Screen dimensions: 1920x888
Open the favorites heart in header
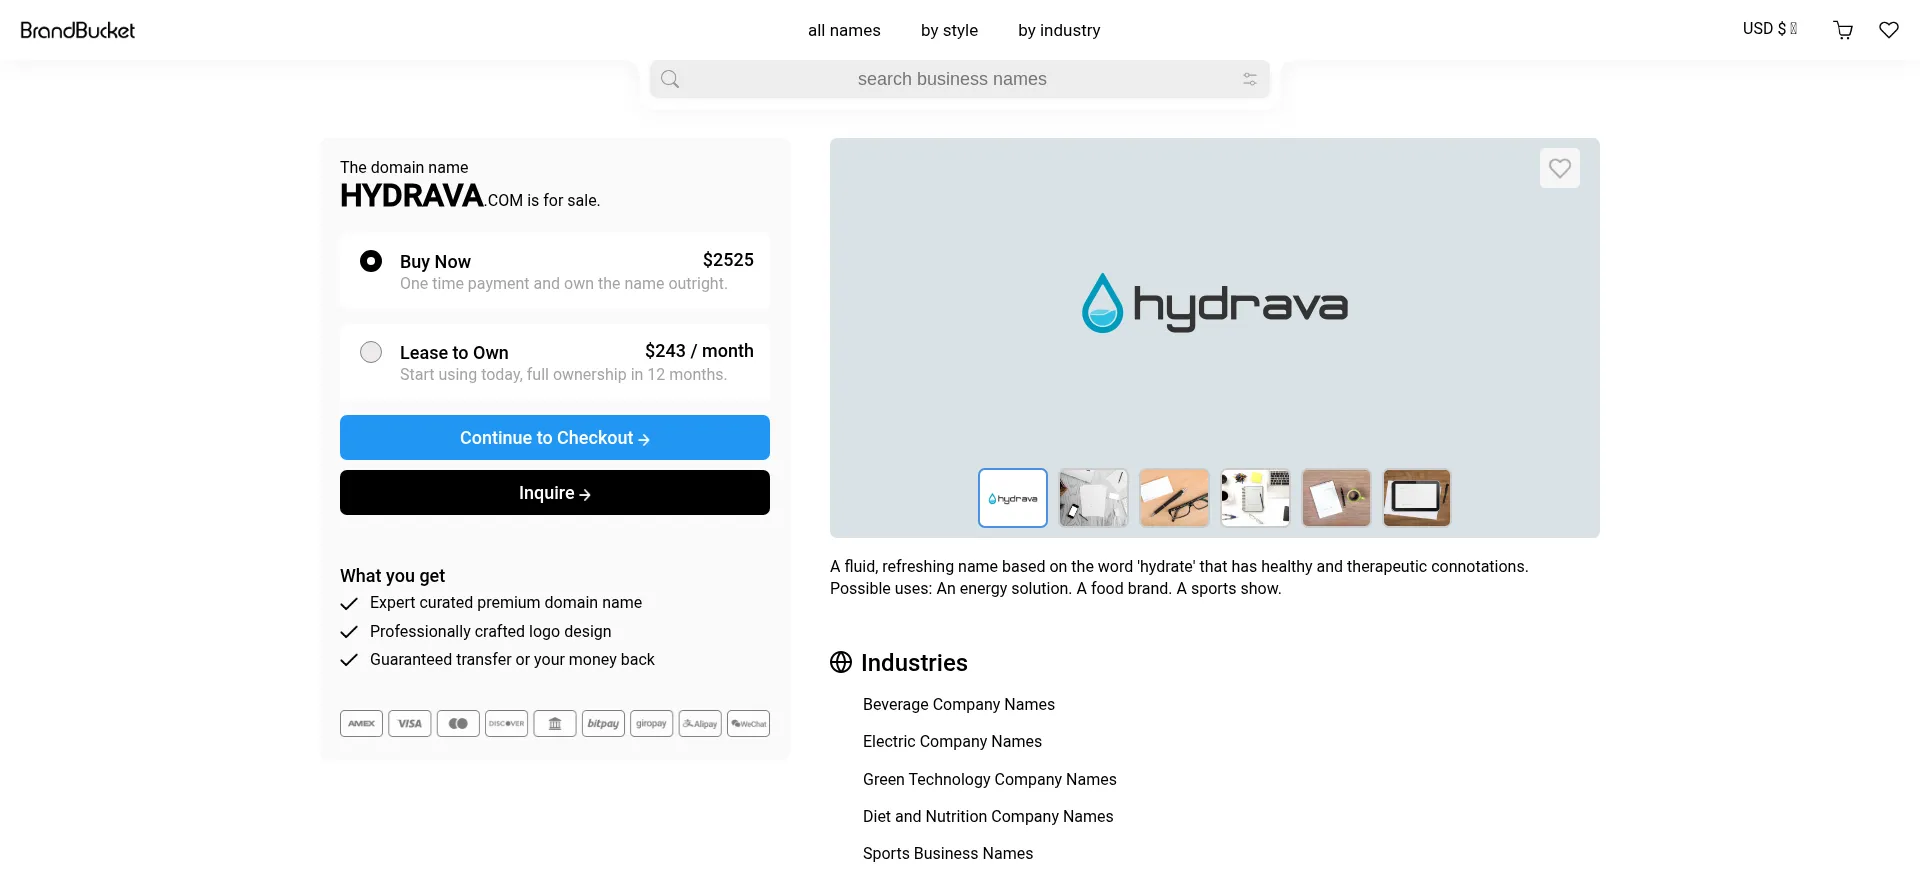(1889, 30)
